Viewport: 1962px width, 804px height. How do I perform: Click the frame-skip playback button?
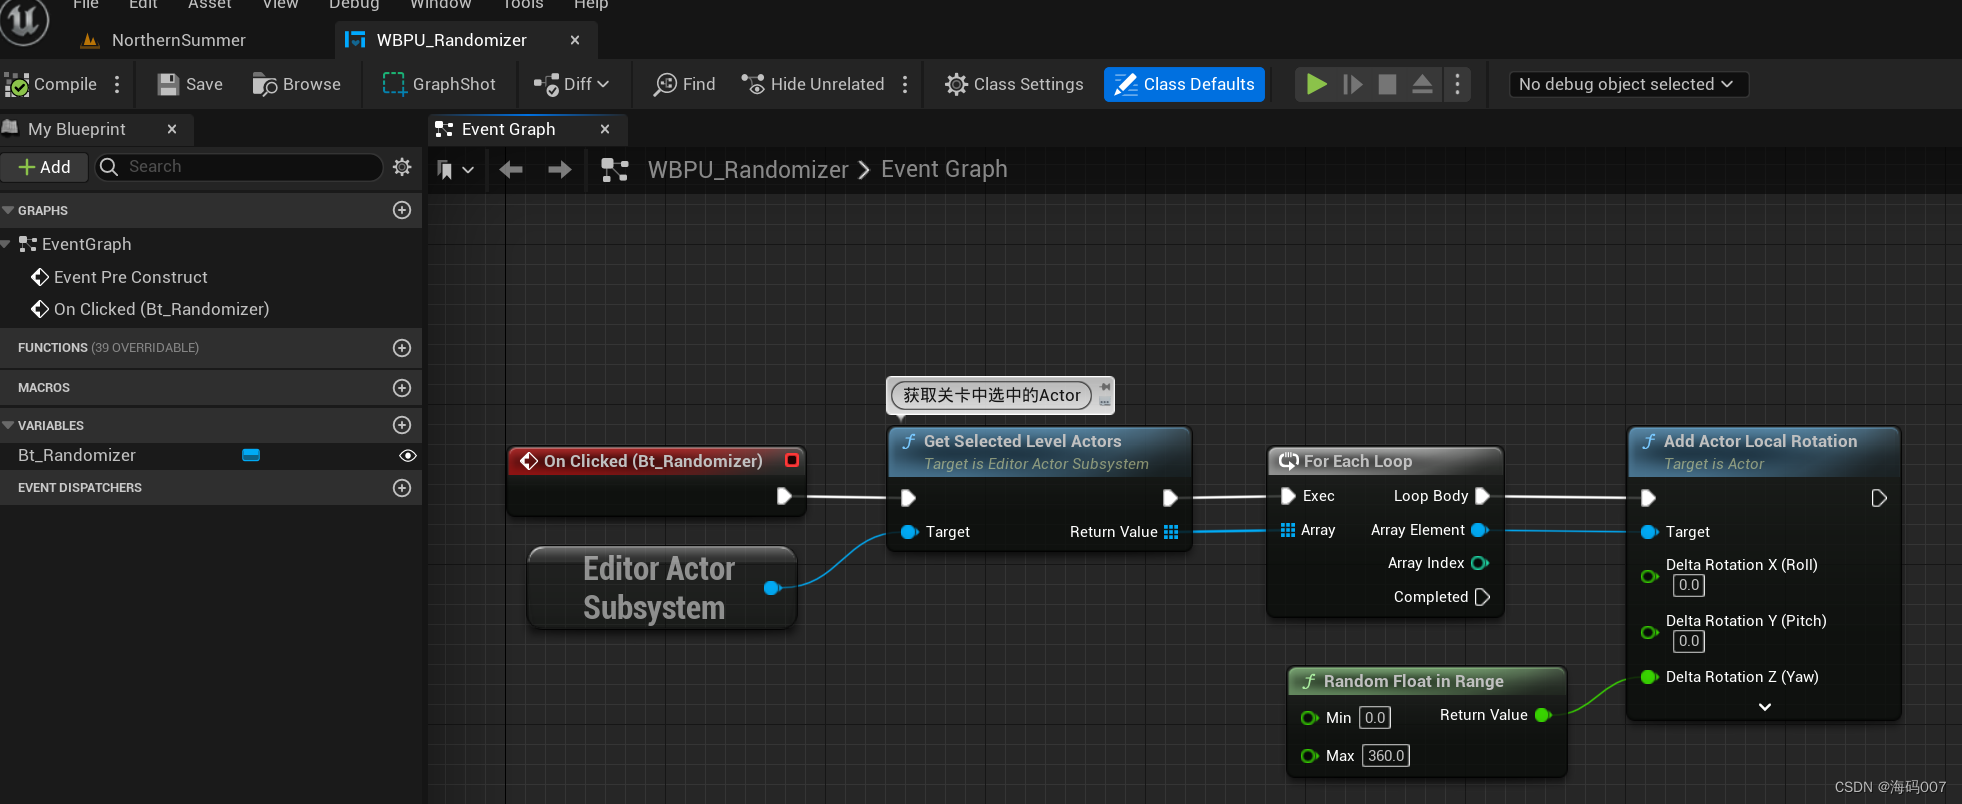pos(1352,84)
